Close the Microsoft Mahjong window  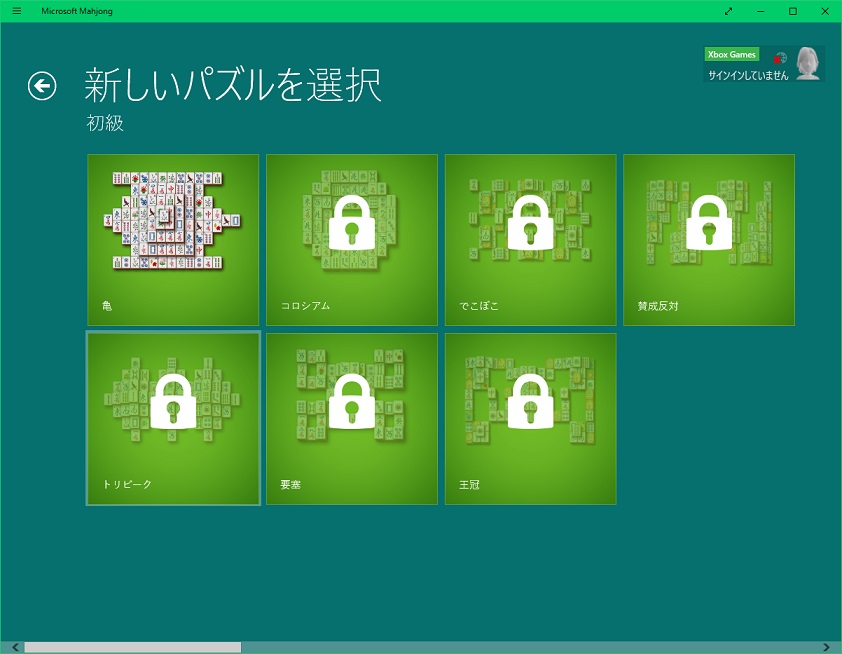pos(825,11)
